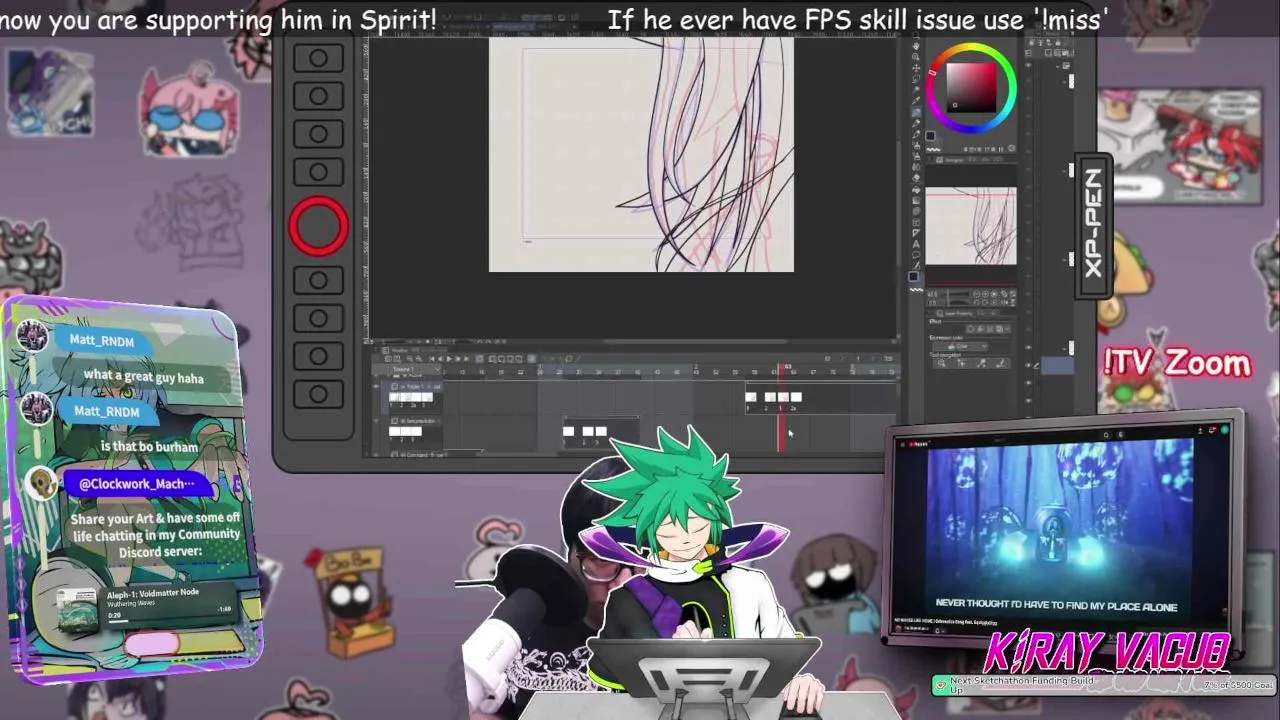Select the Text 'A' tool
The width and height of the screenshot is (1280, 720).
(916, 244)
